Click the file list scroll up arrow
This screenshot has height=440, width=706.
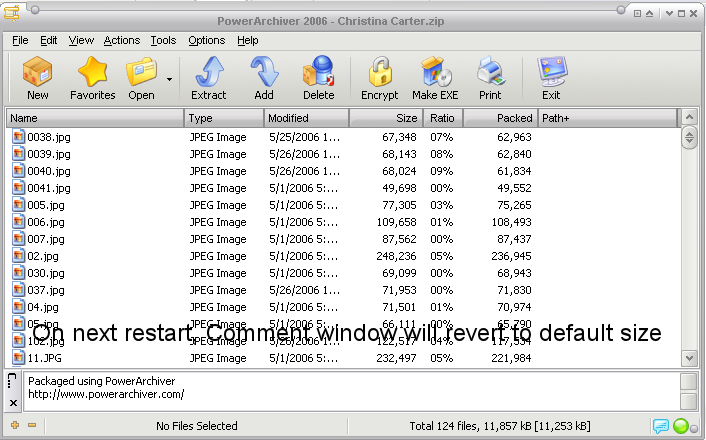689,118
